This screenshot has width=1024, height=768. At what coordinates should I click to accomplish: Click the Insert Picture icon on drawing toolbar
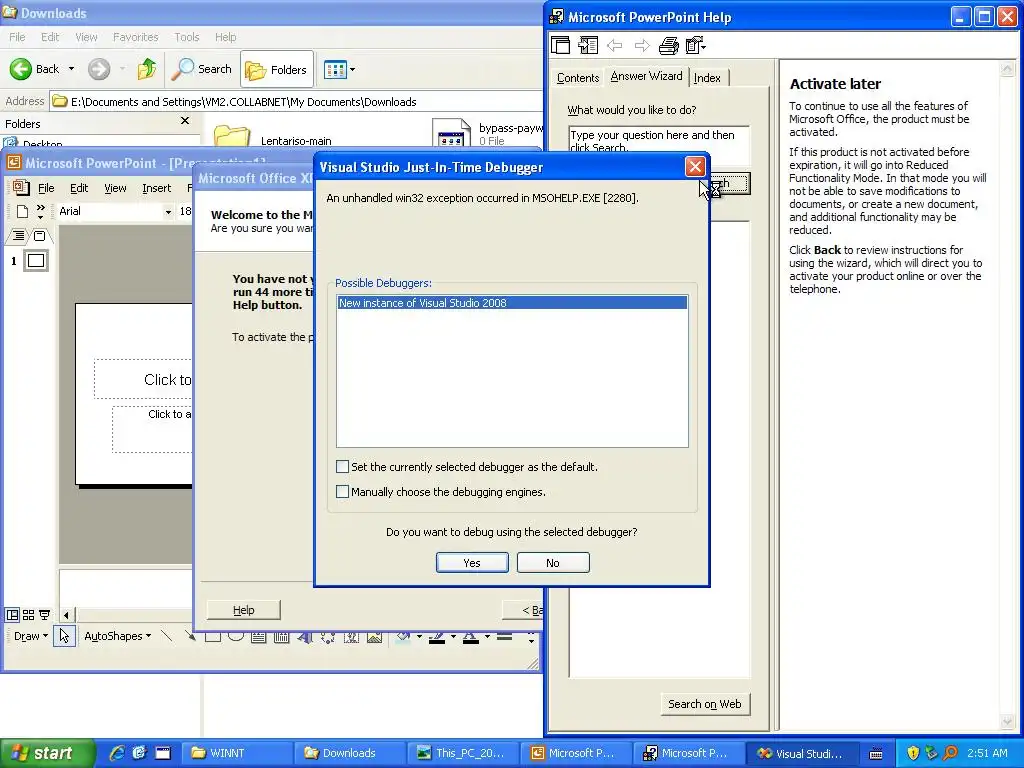pyautogui.click(x=375, y=637)
